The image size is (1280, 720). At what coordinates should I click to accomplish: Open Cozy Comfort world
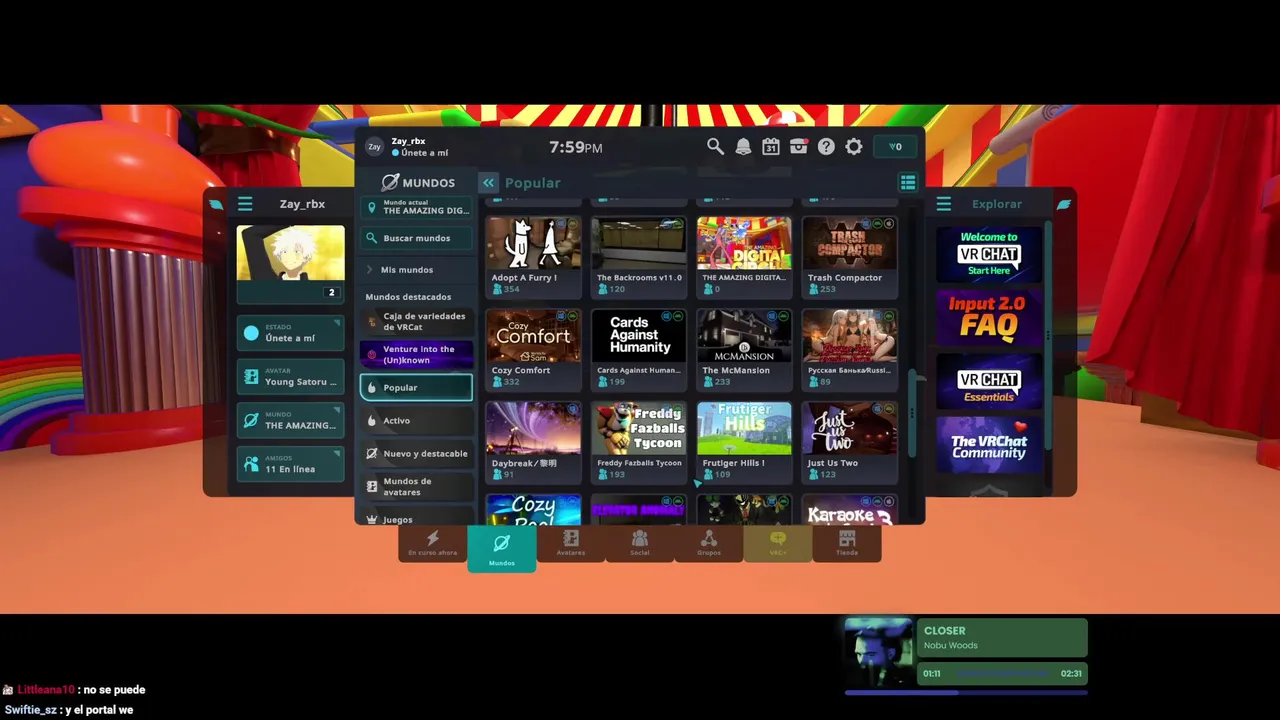pos(533,349)
